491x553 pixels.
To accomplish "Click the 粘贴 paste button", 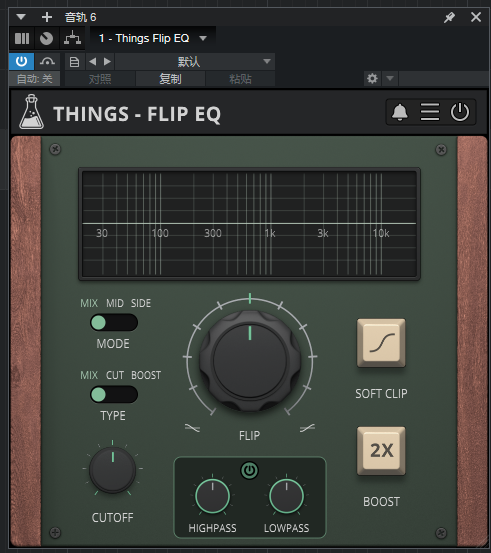I will pyautogui.click(x=240, y=79).
